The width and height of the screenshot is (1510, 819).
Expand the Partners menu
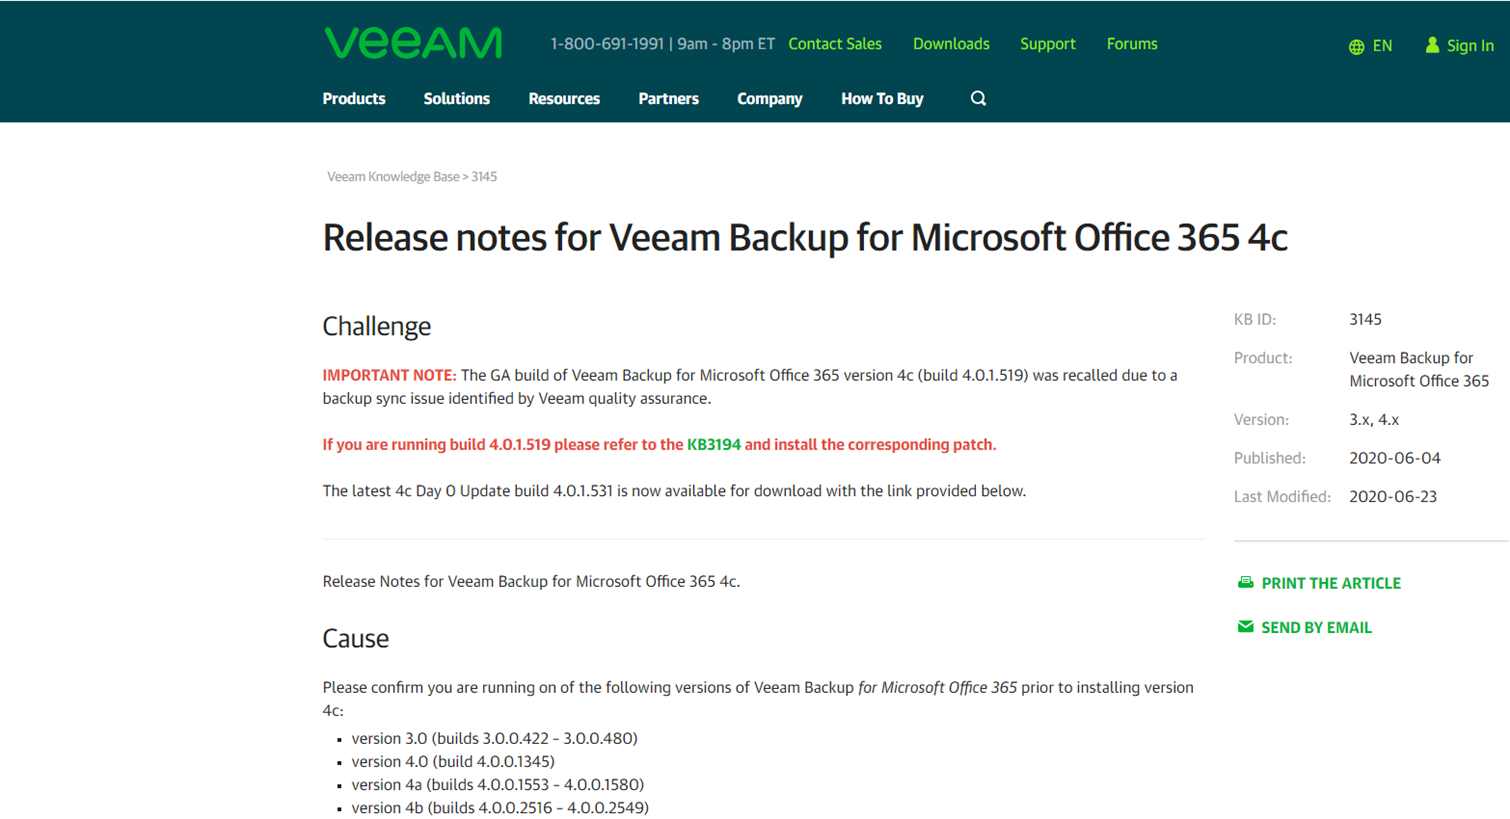[x=668, y=98]
